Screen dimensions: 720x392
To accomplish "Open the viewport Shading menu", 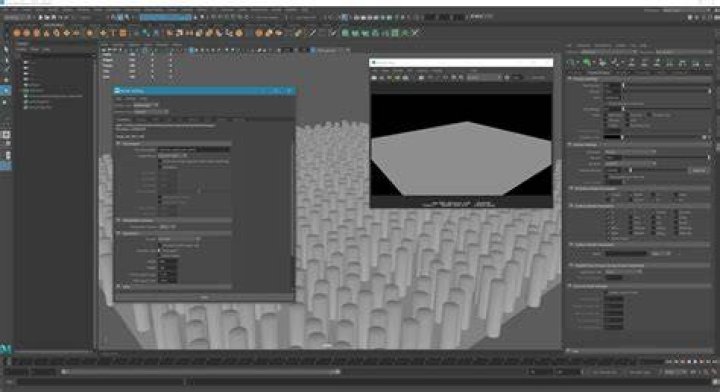I will tap(118, 45).
